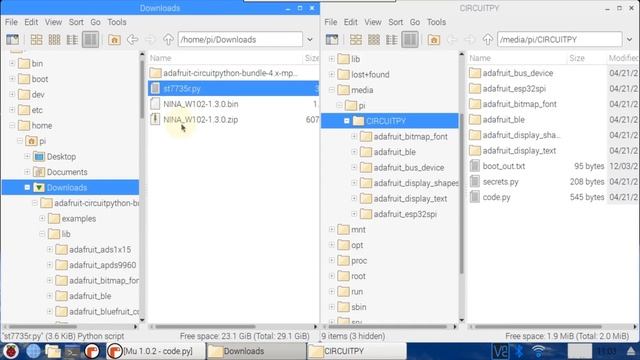Switch Downloads window to icon view
Viewport: 640px width, 360px height.
[x=36, y=40]
